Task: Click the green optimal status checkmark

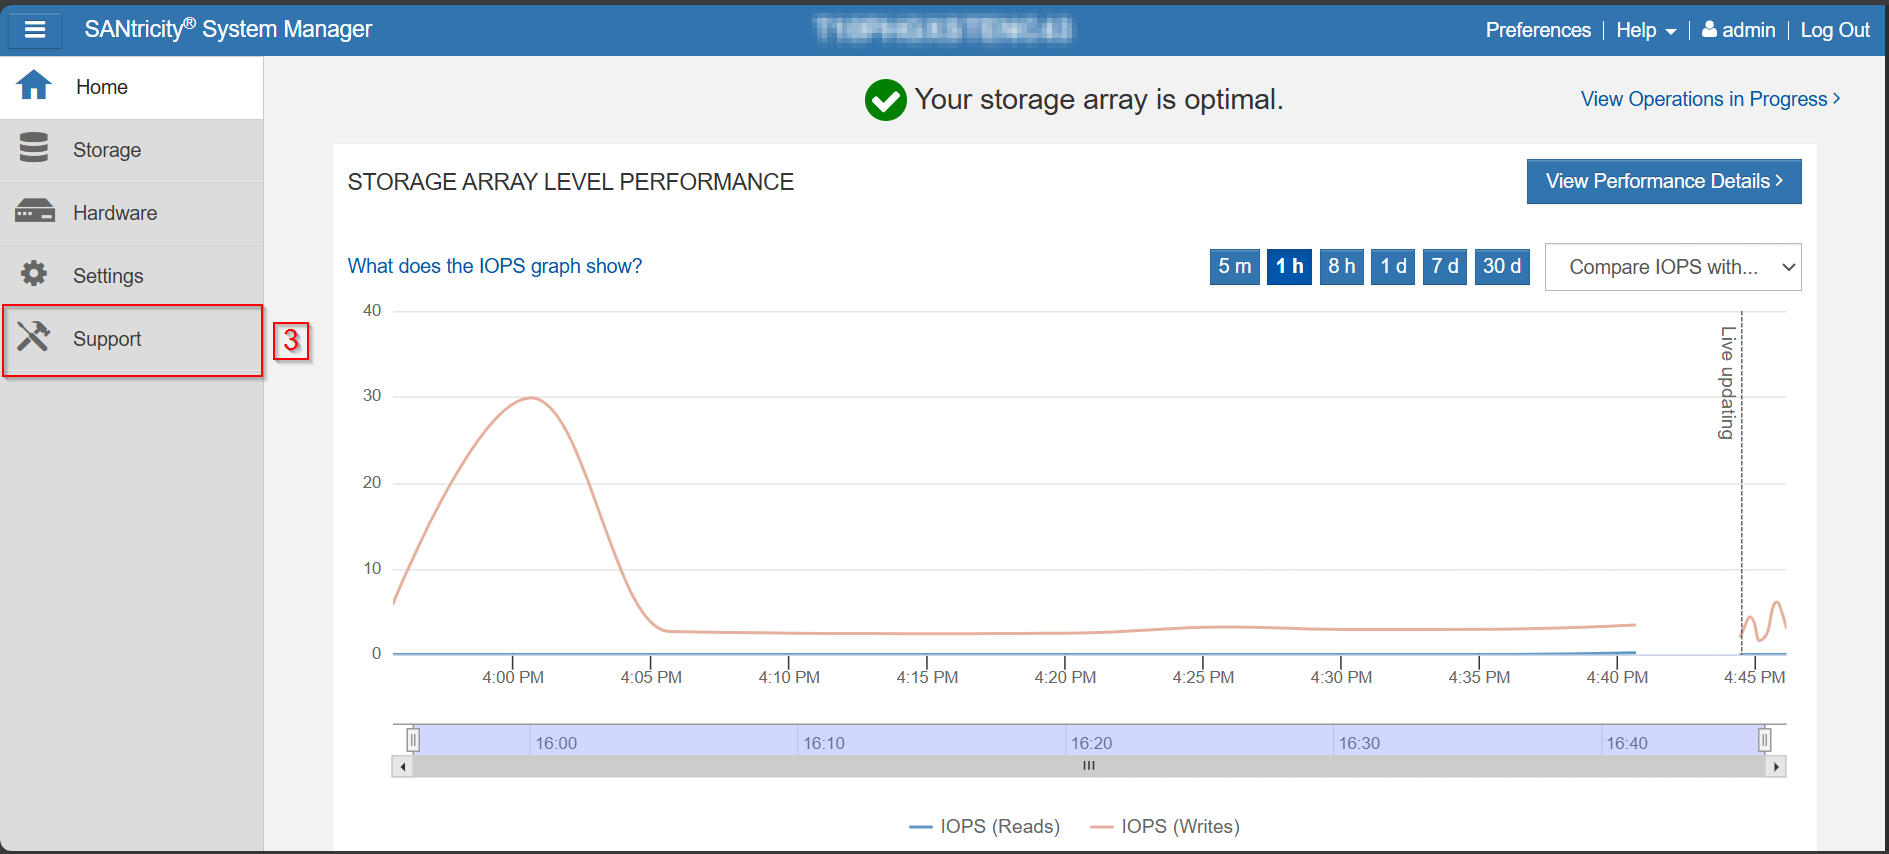Action: pyautogui.click(x=885, y=100)
